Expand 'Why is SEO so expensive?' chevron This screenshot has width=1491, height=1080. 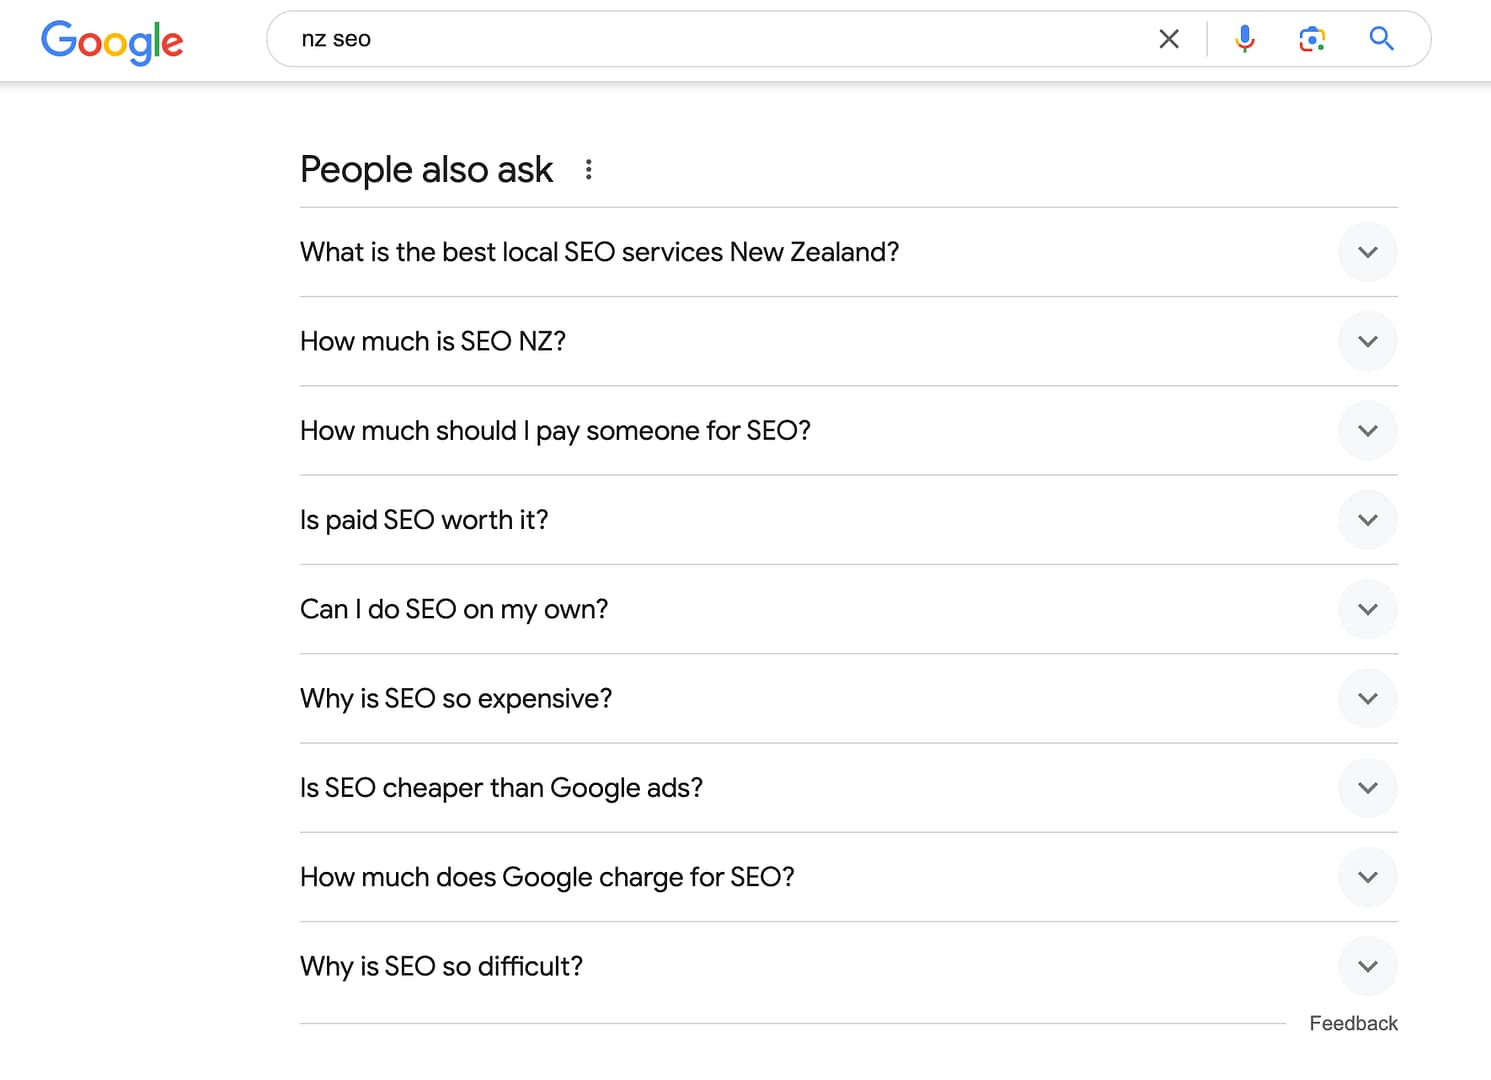[x=1367, y=699]
